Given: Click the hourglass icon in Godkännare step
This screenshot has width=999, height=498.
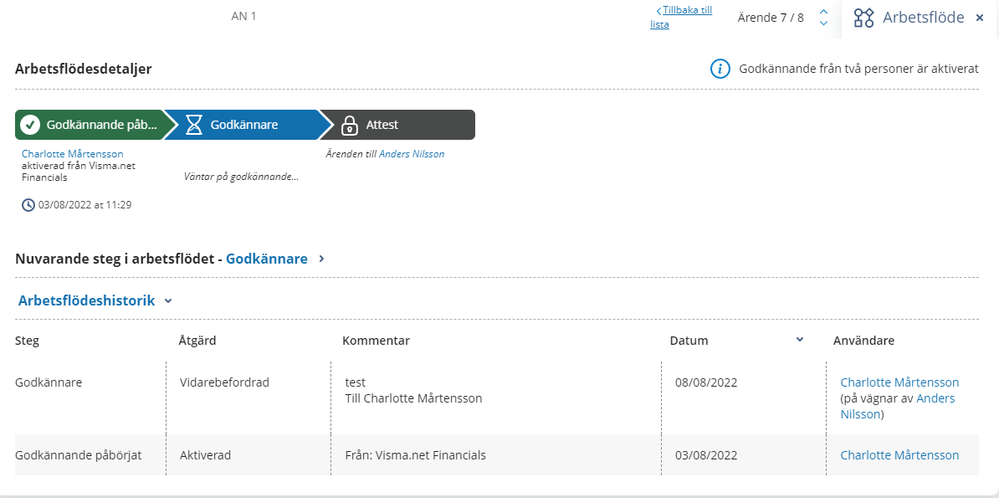Looking at the screenshot, I should [194, 125].
